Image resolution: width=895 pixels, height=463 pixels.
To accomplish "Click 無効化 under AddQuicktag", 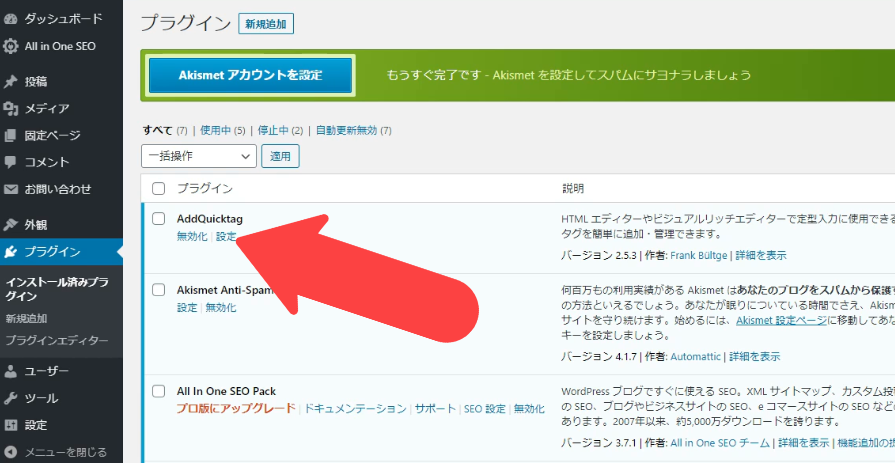I will click(x=192, y=236).
